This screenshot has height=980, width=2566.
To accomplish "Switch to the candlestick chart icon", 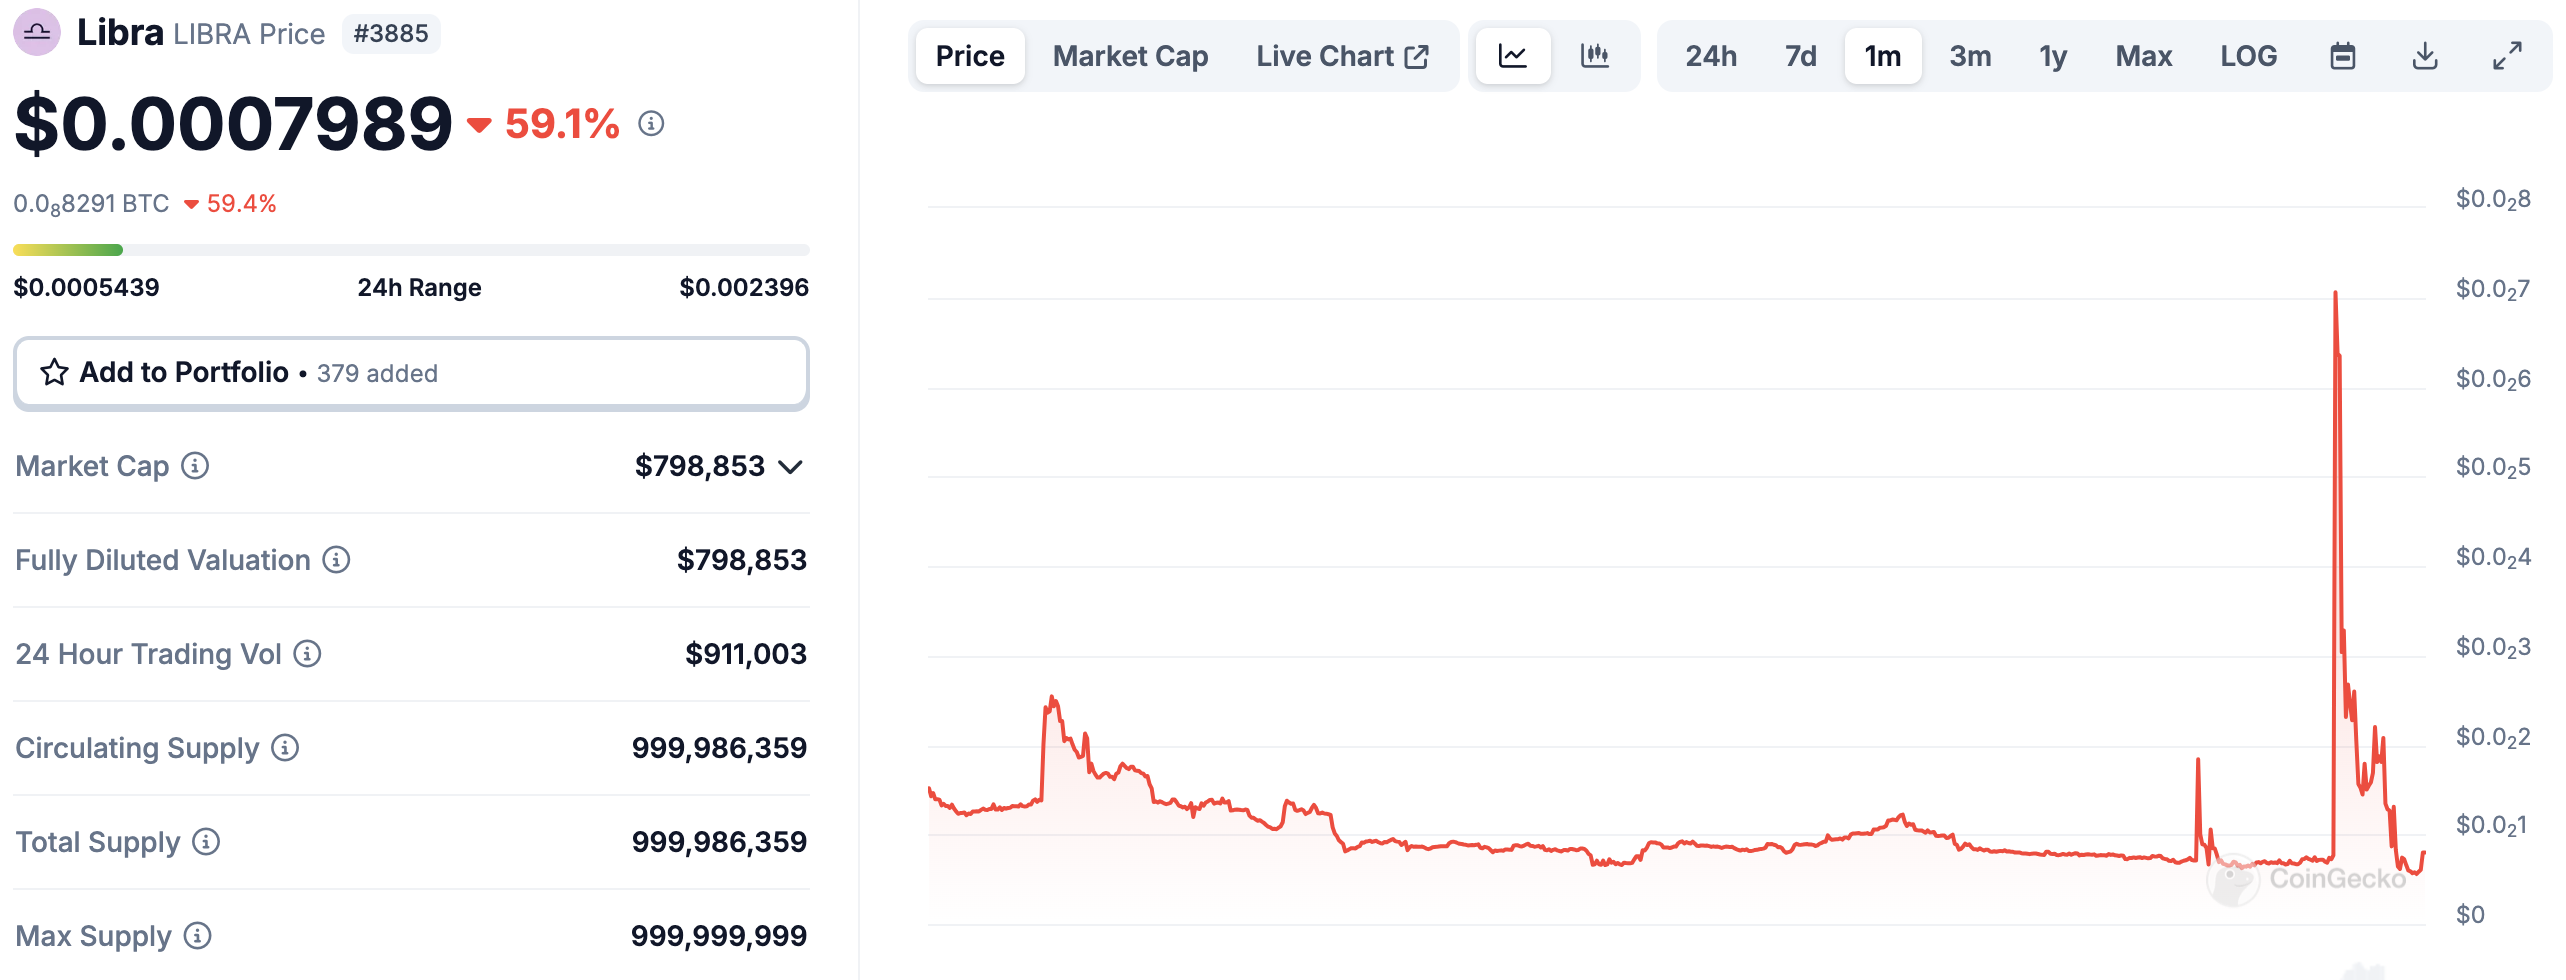I will click(1594, 56).
